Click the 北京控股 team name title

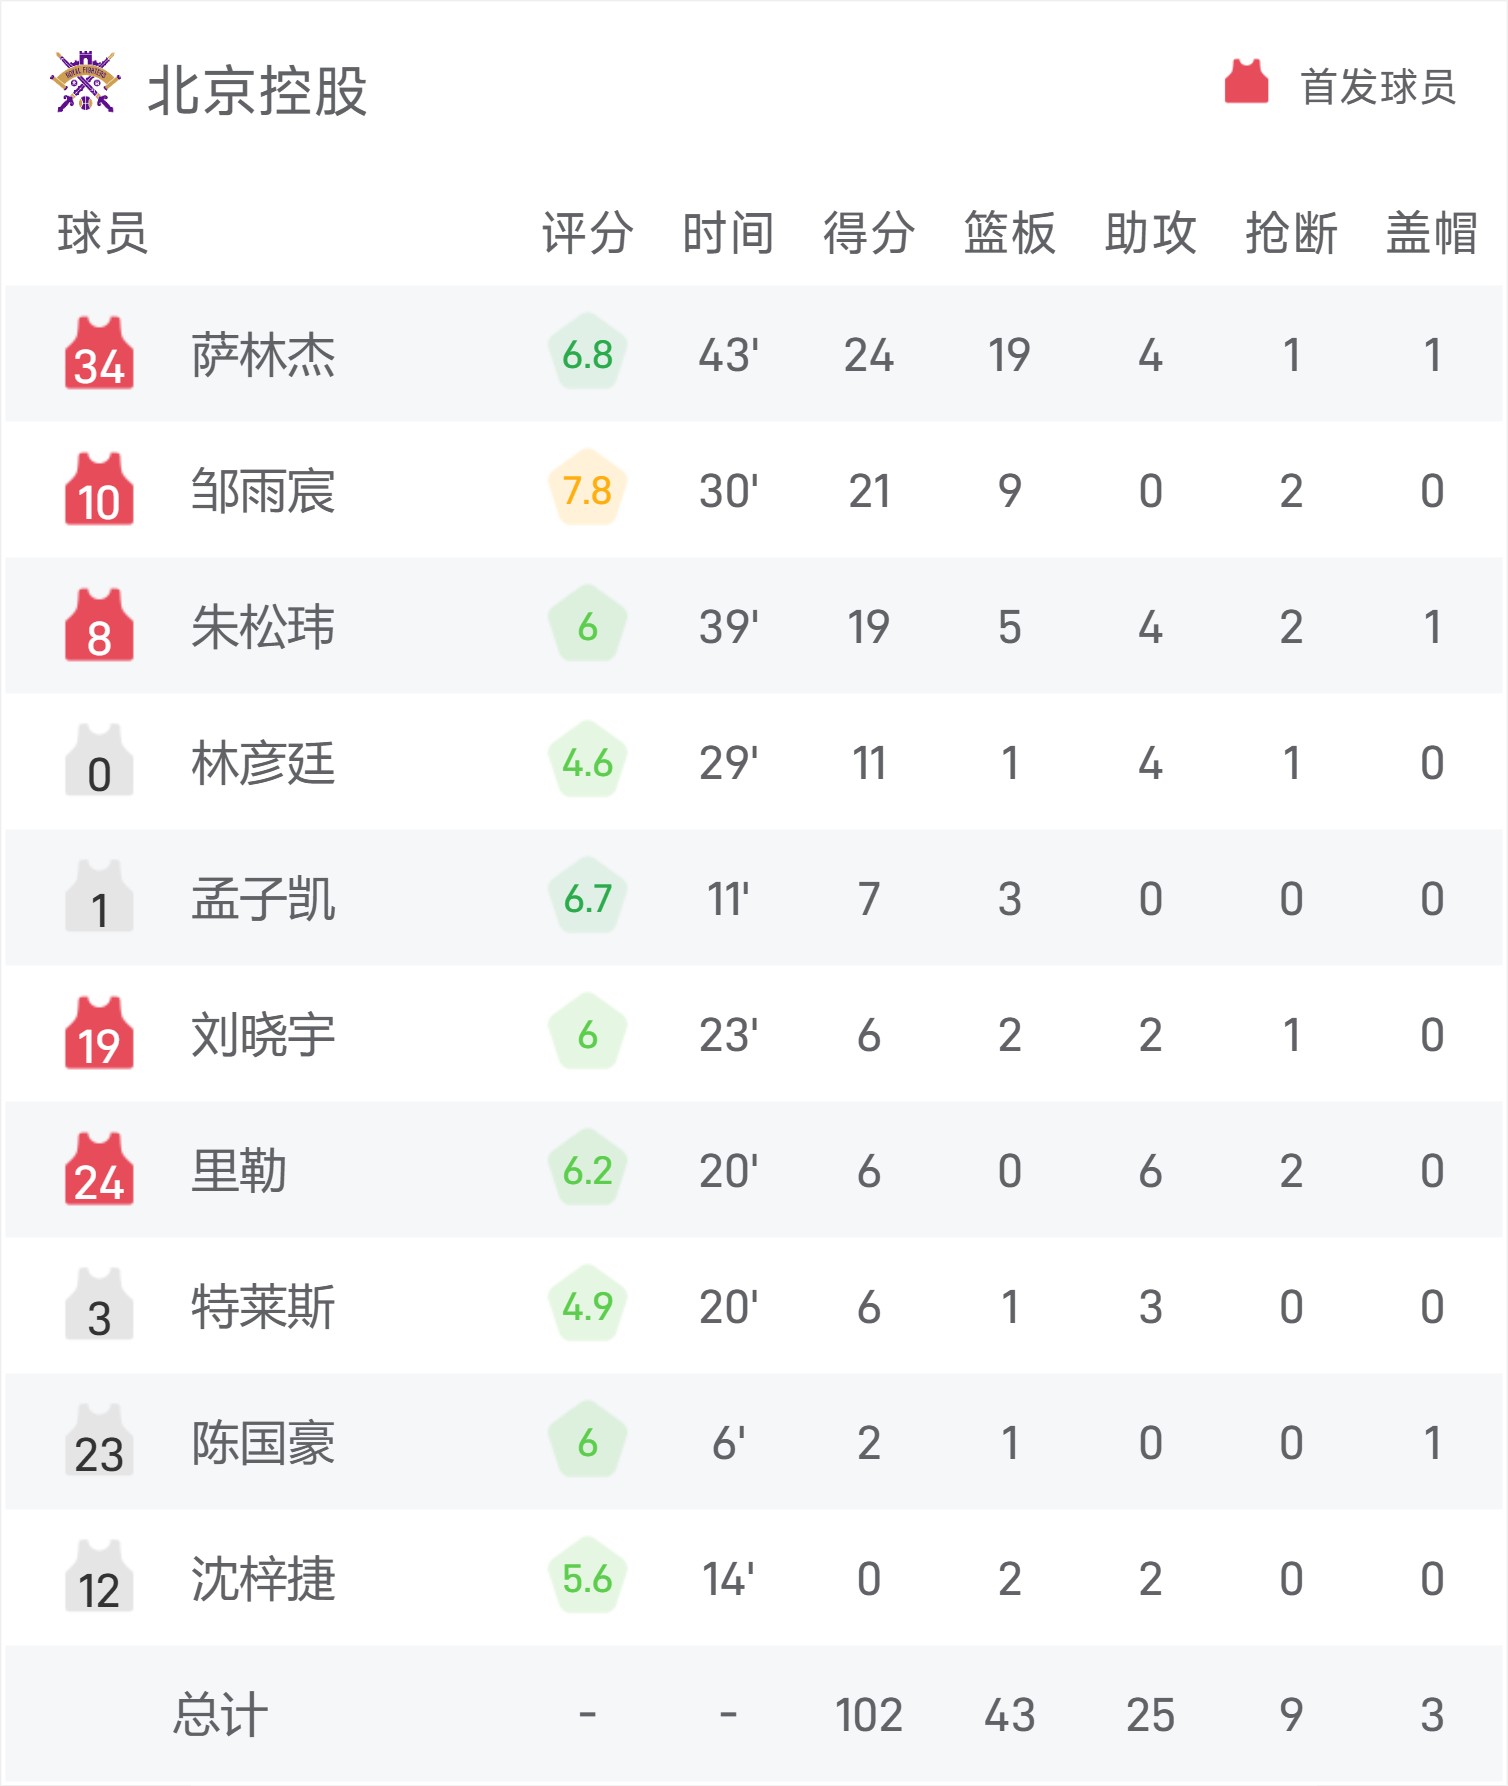258,90
